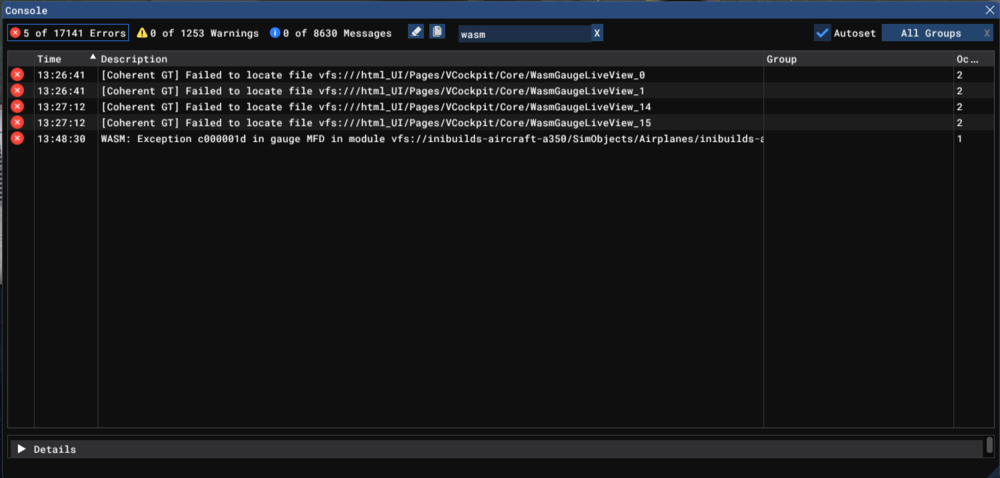Click error icon of WasmGaugeLiveView_1 row
The height and width of the screenshot is (478, 1000).
(x=17, y=91)
